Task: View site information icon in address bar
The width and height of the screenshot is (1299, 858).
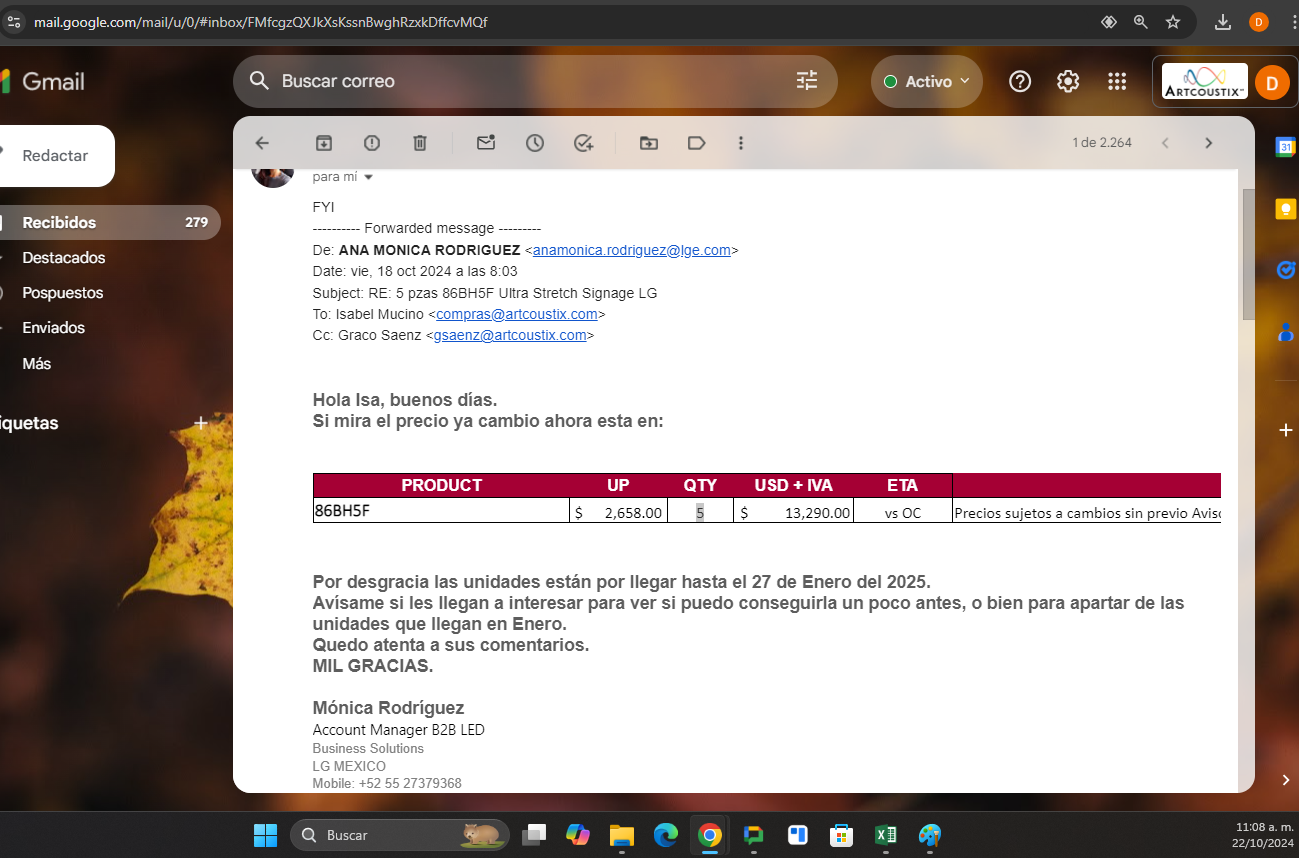Action: pos(13,22)
